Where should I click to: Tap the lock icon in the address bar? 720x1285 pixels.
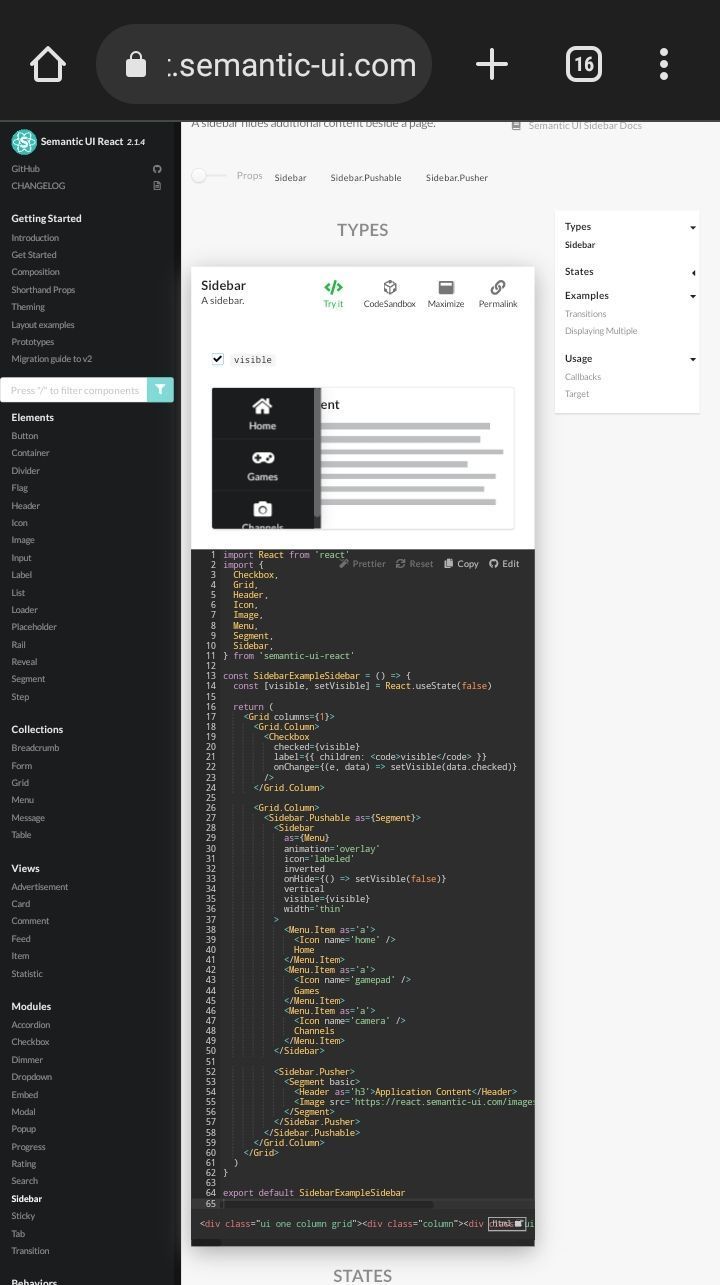(x=136, y=65)
